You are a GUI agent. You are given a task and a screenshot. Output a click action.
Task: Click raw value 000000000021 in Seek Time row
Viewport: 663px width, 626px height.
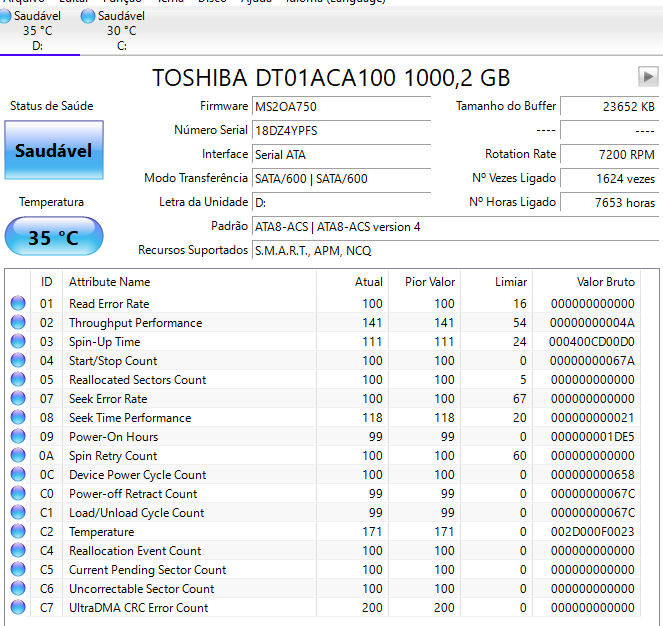click(x=592, y=417)
